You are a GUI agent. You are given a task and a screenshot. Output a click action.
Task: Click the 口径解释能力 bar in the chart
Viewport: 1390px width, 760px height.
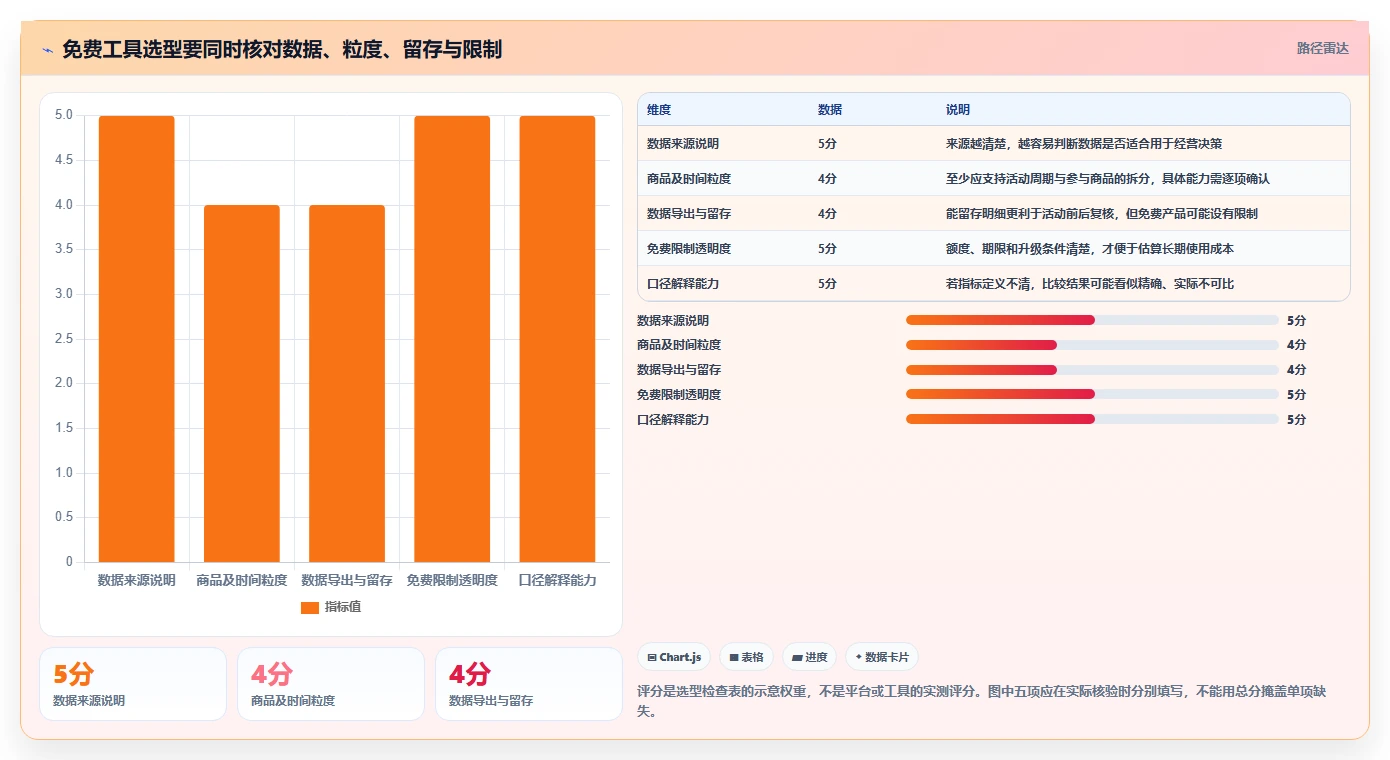click(x=557, y=339)
